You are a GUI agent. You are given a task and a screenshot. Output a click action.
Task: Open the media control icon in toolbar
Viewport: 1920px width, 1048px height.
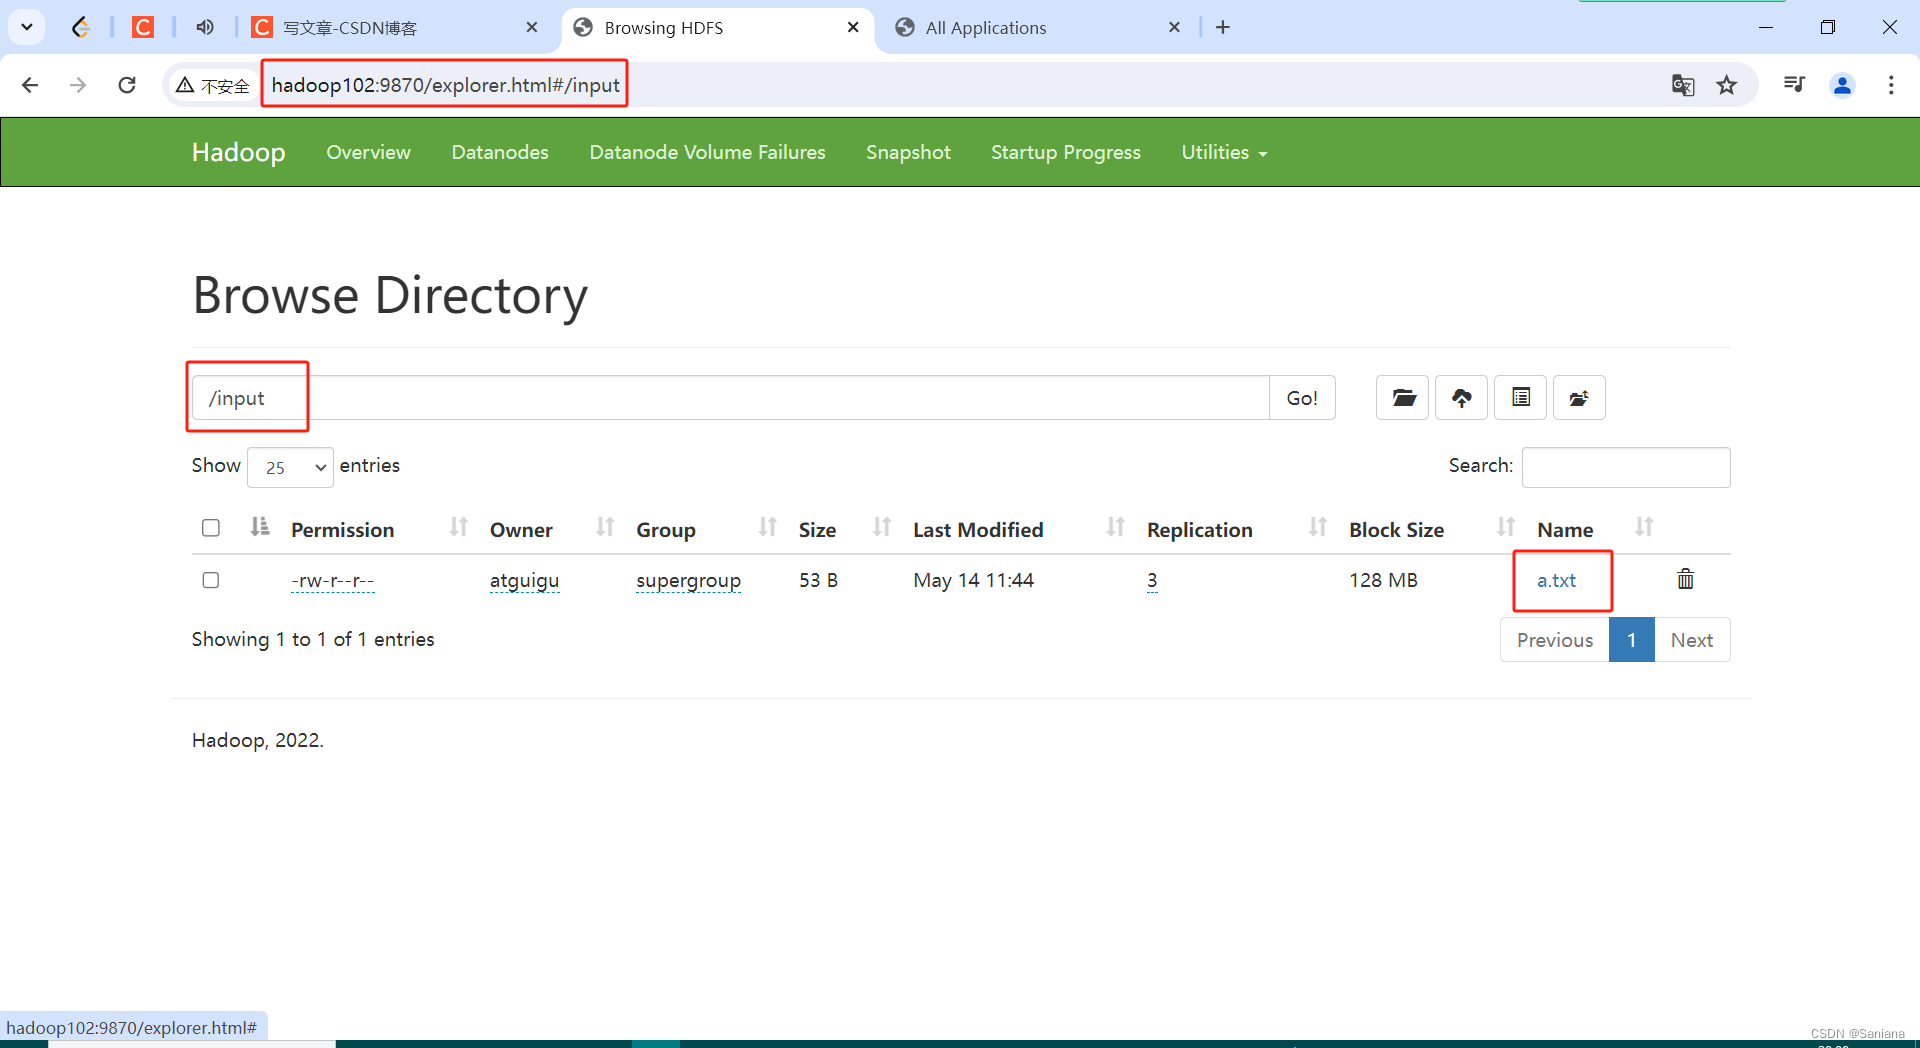[x=1794, y=85]
